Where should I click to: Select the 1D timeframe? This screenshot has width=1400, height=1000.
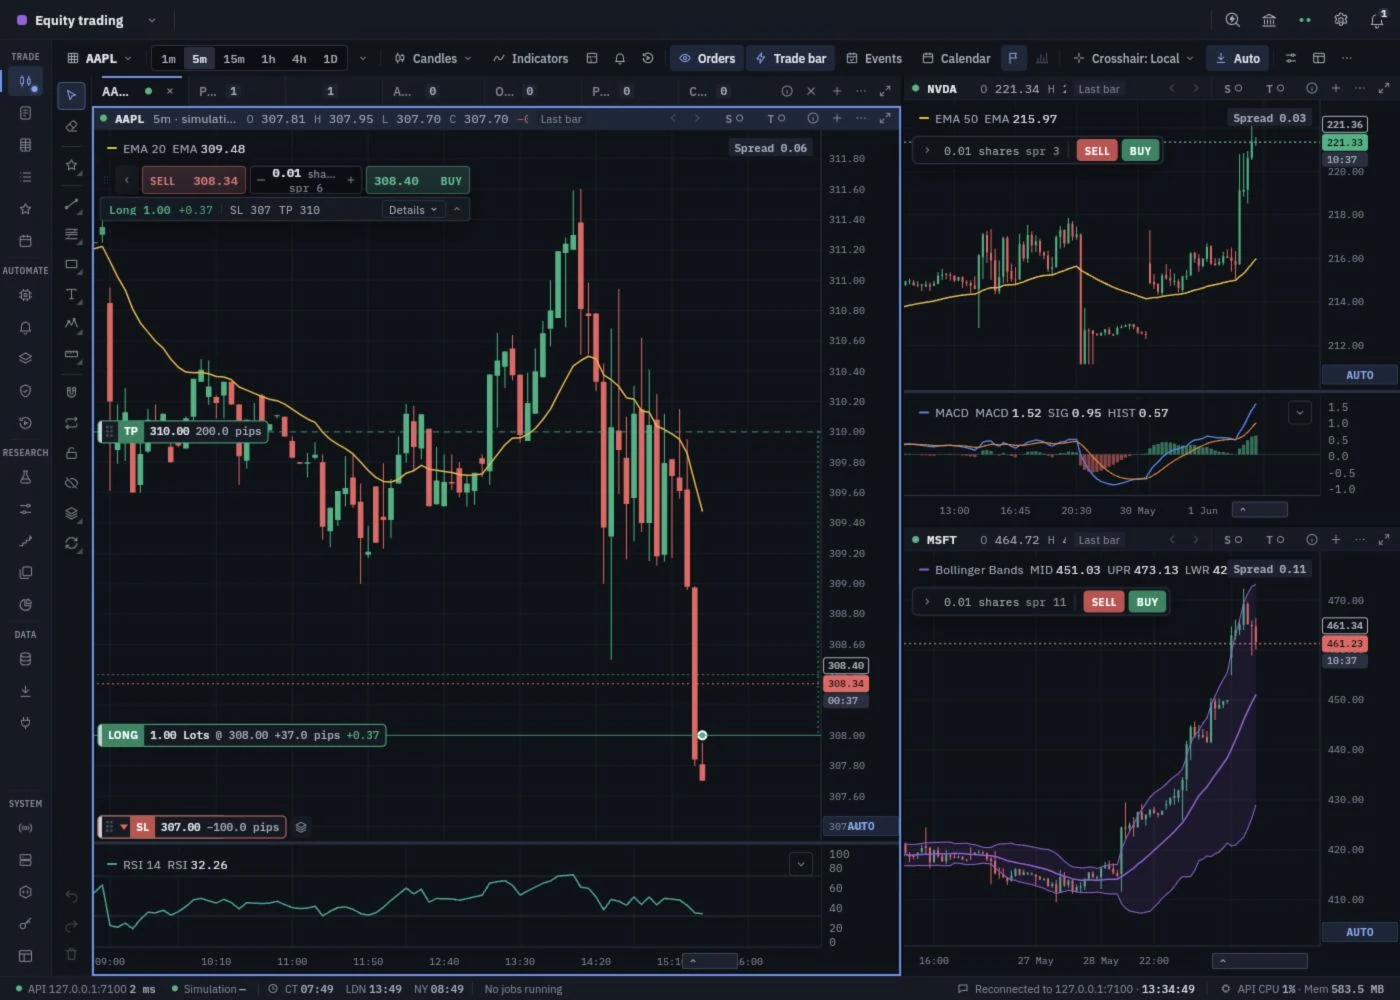330,59
